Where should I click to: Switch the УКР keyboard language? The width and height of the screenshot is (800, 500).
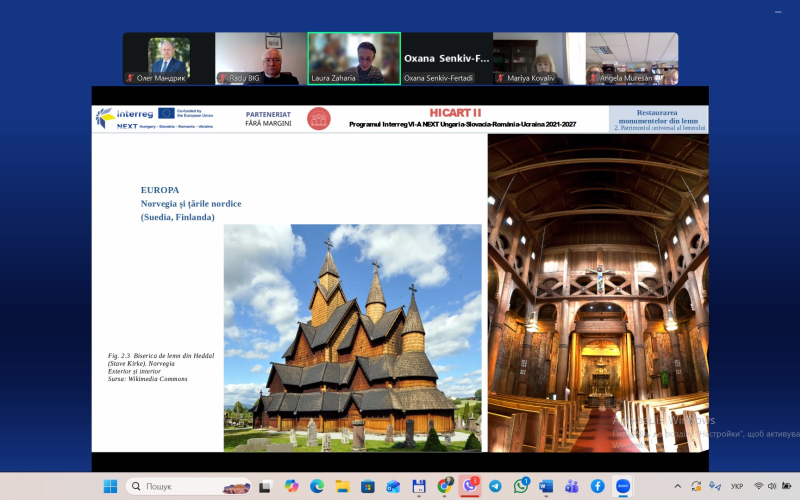[x=737, y=486]
